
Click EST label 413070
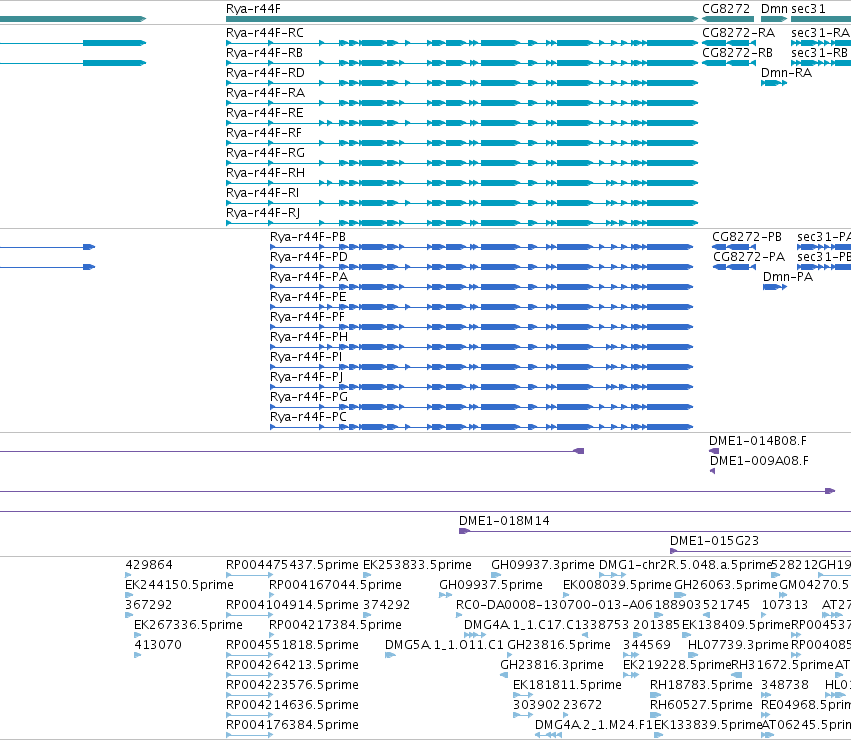[158, 646]
